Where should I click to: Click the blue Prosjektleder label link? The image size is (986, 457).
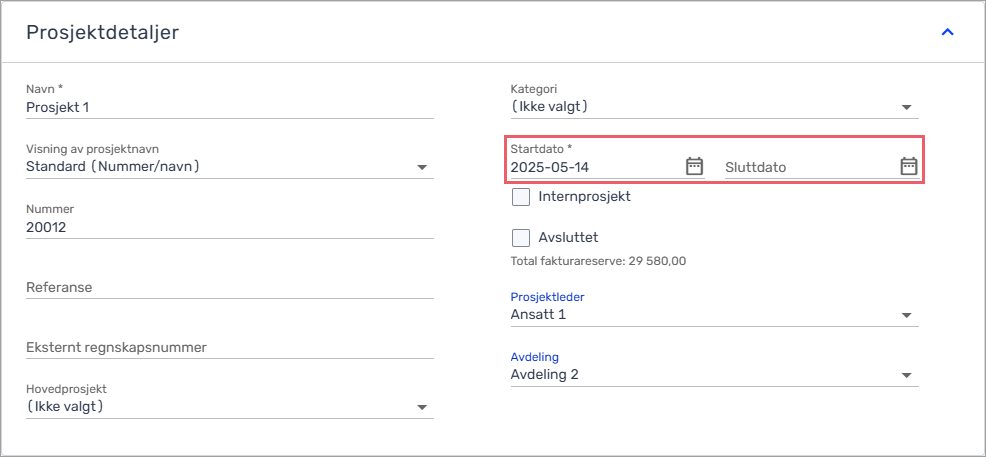[x=548, y=297]
